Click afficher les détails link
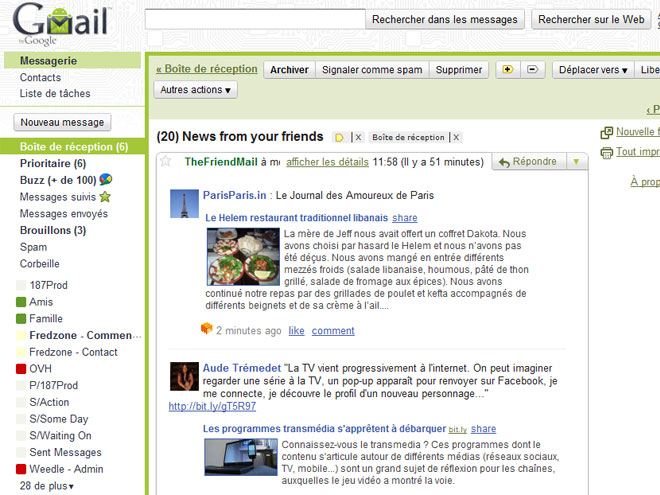This screenshot has height=495, width=660. click(x=327, y=162)
